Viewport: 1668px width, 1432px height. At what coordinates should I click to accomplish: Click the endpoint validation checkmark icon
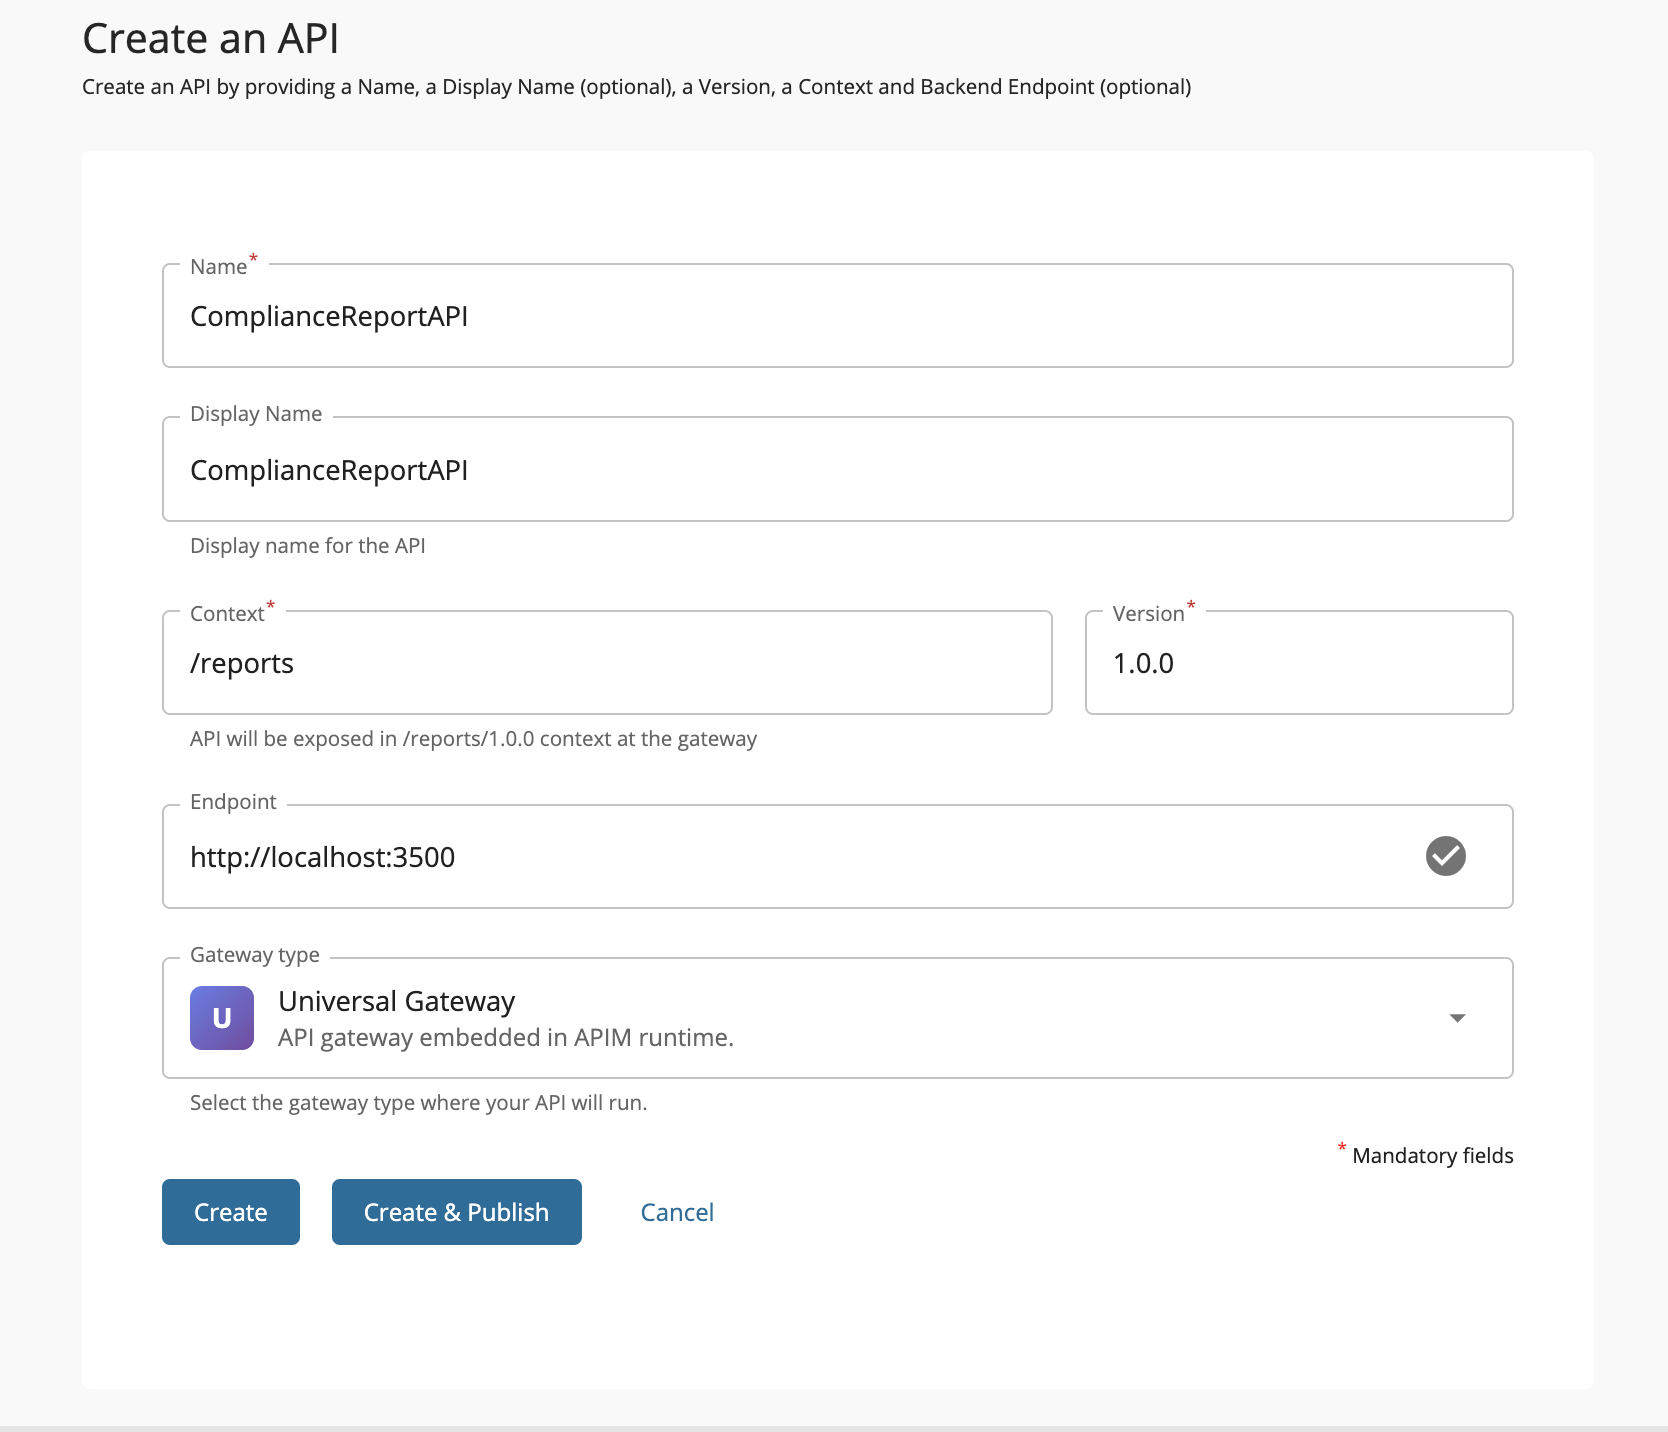1445,856
